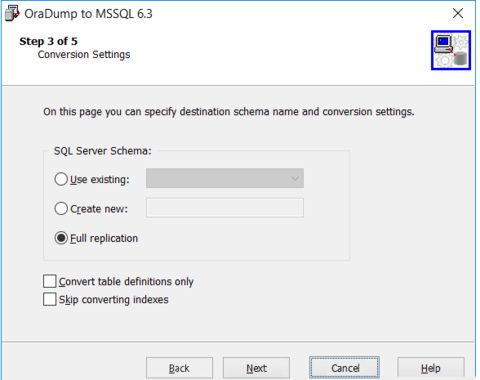Enable Skip converting indexes checkbox

50,299
